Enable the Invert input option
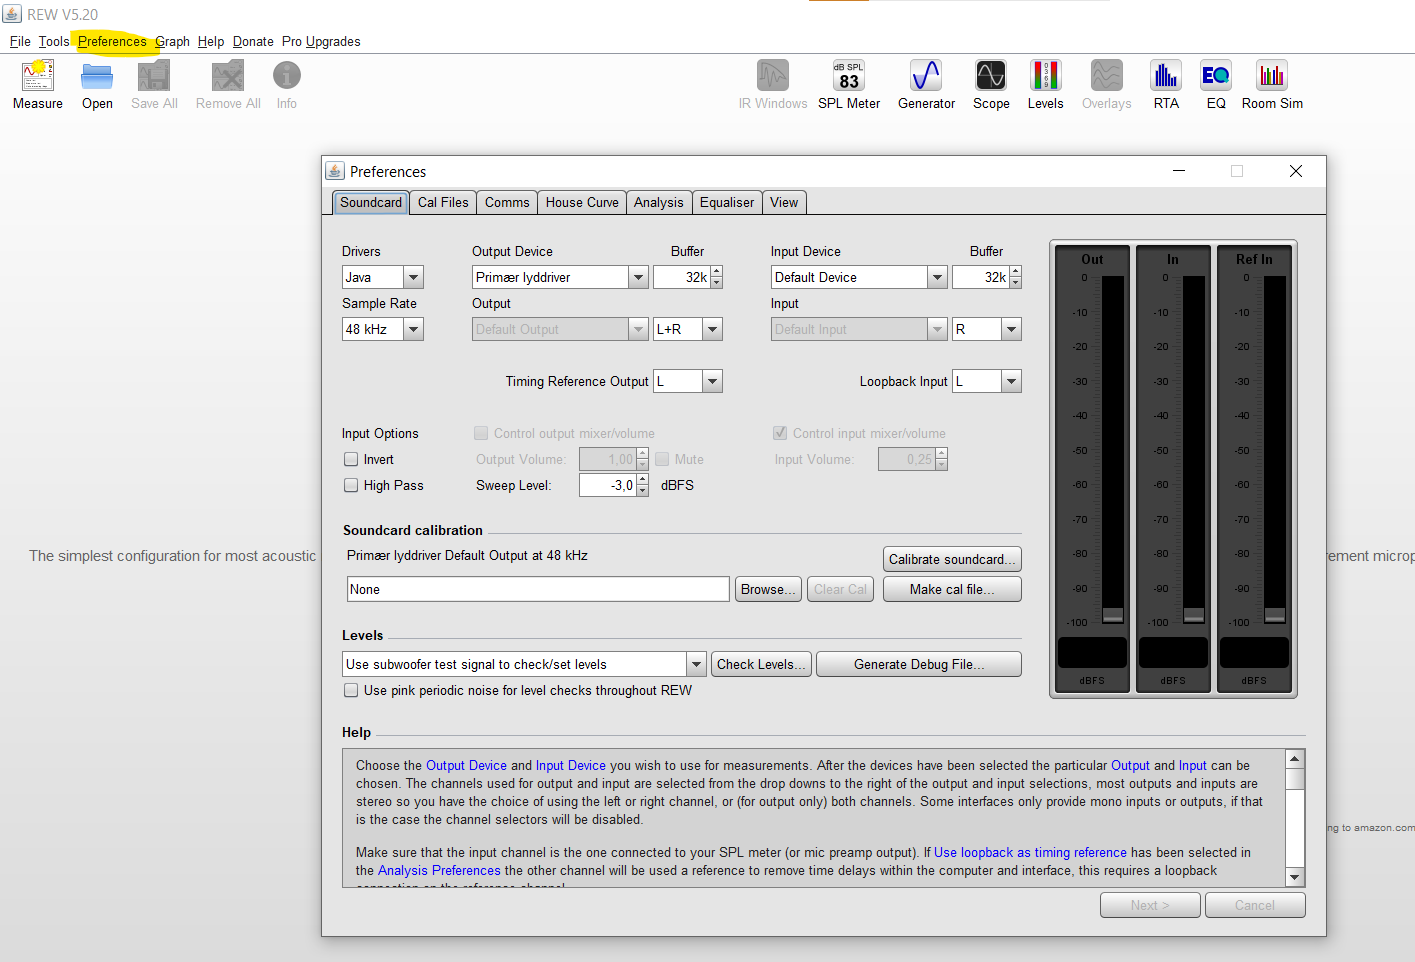The height and width of the screenshot is (962, 1415). [x=351, y=460]
